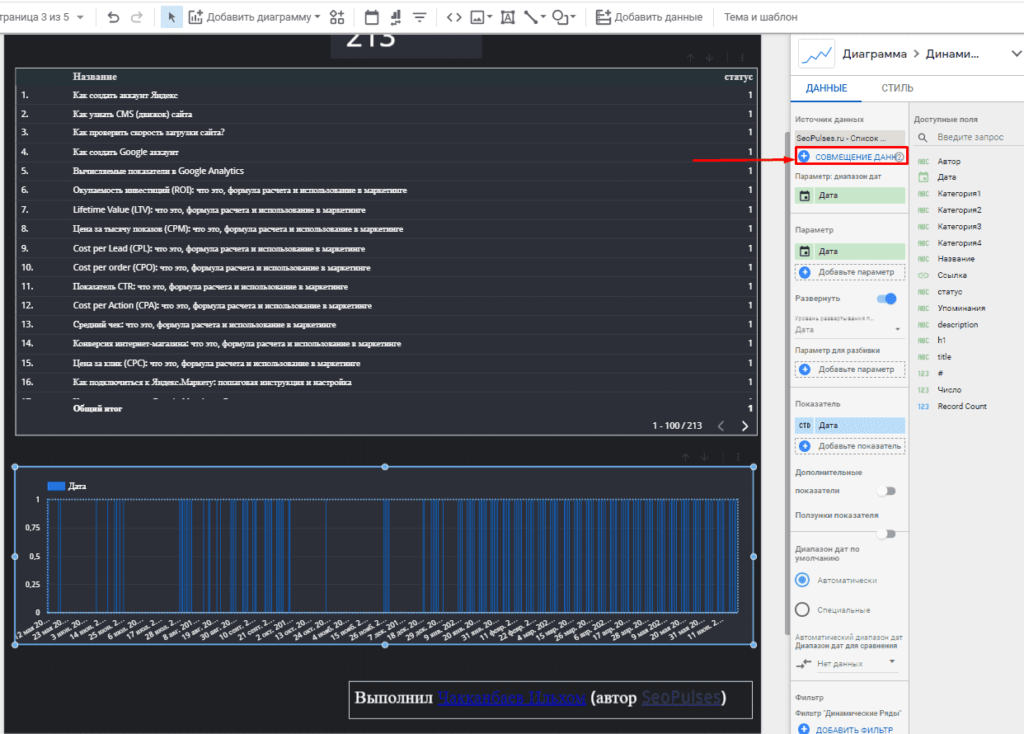Click Добавьте параметр under Параметр для разбивки
Viewport: 1024px width, 734px height.
850,370
